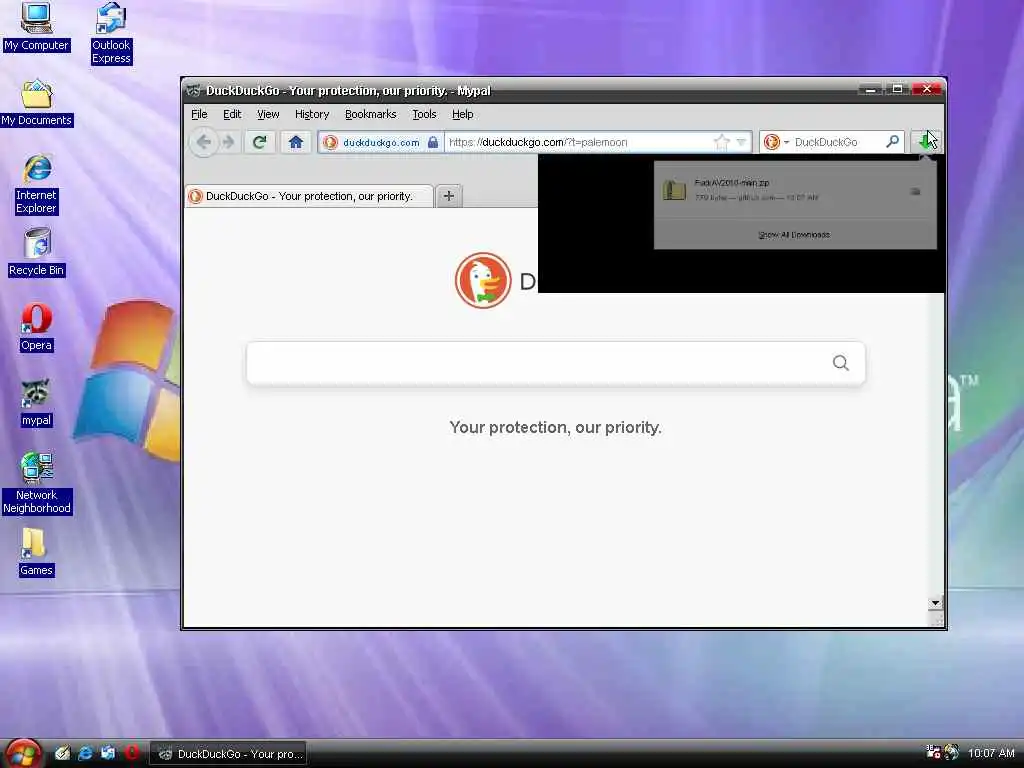The height and width of the screenshot is (768, 1024).
Task: Open the Edit menu
Action: 232,114
